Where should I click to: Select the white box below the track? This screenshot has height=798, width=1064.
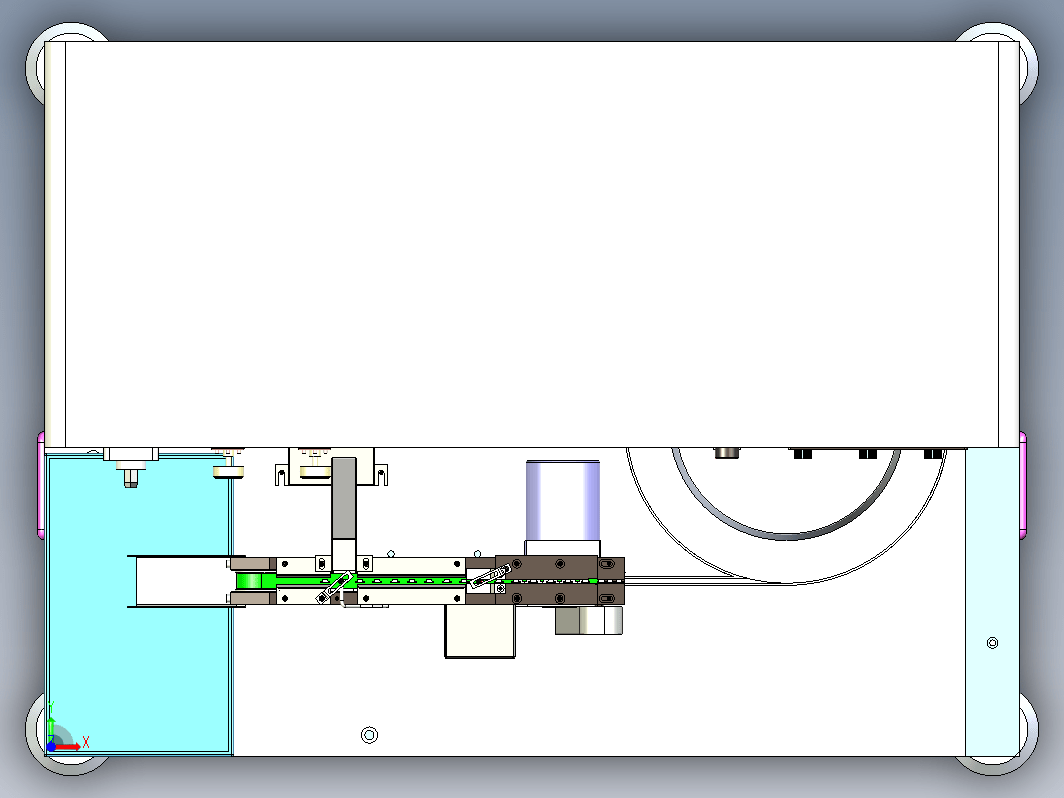tap(480, 631)
